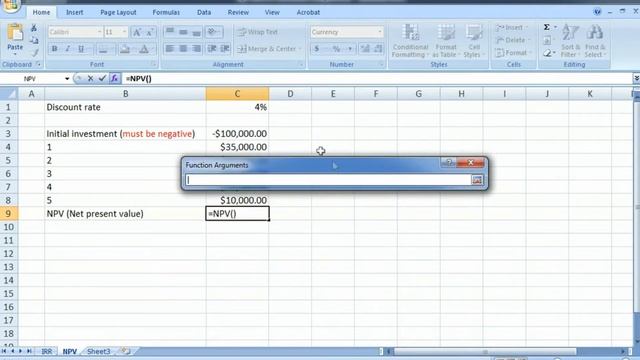The image size is (640, 360).
Task: Toggle Italic formatting
Action: [x=67, y=49]
